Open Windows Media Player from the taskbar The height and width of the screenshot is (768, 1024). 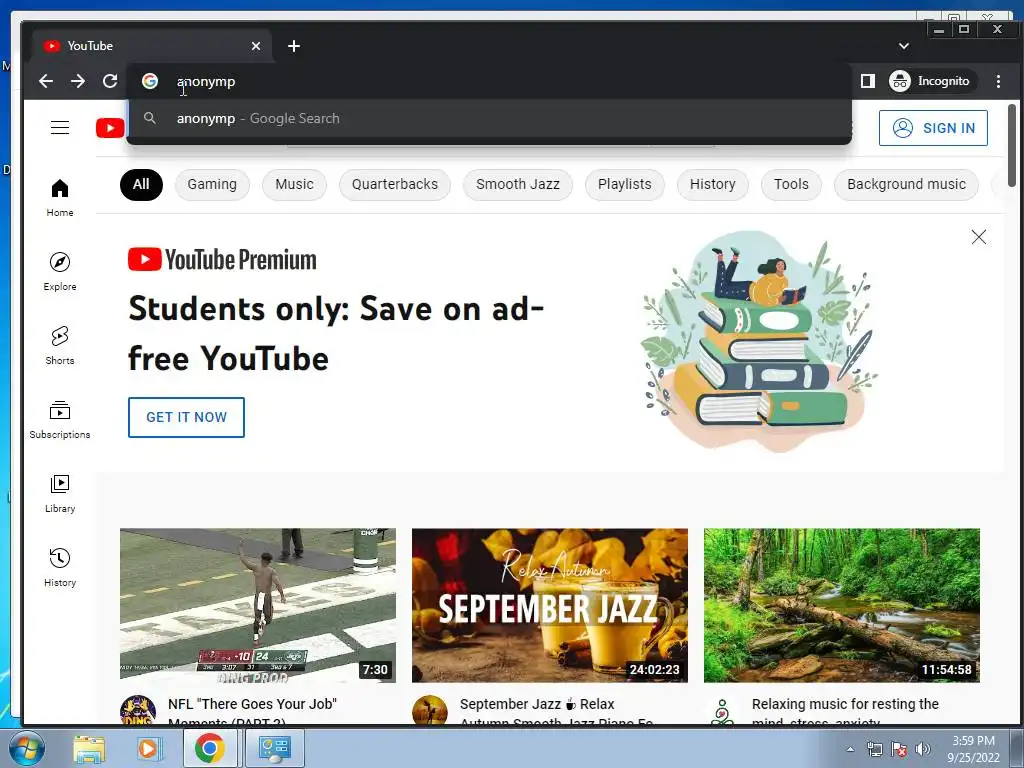coord(148,748)
